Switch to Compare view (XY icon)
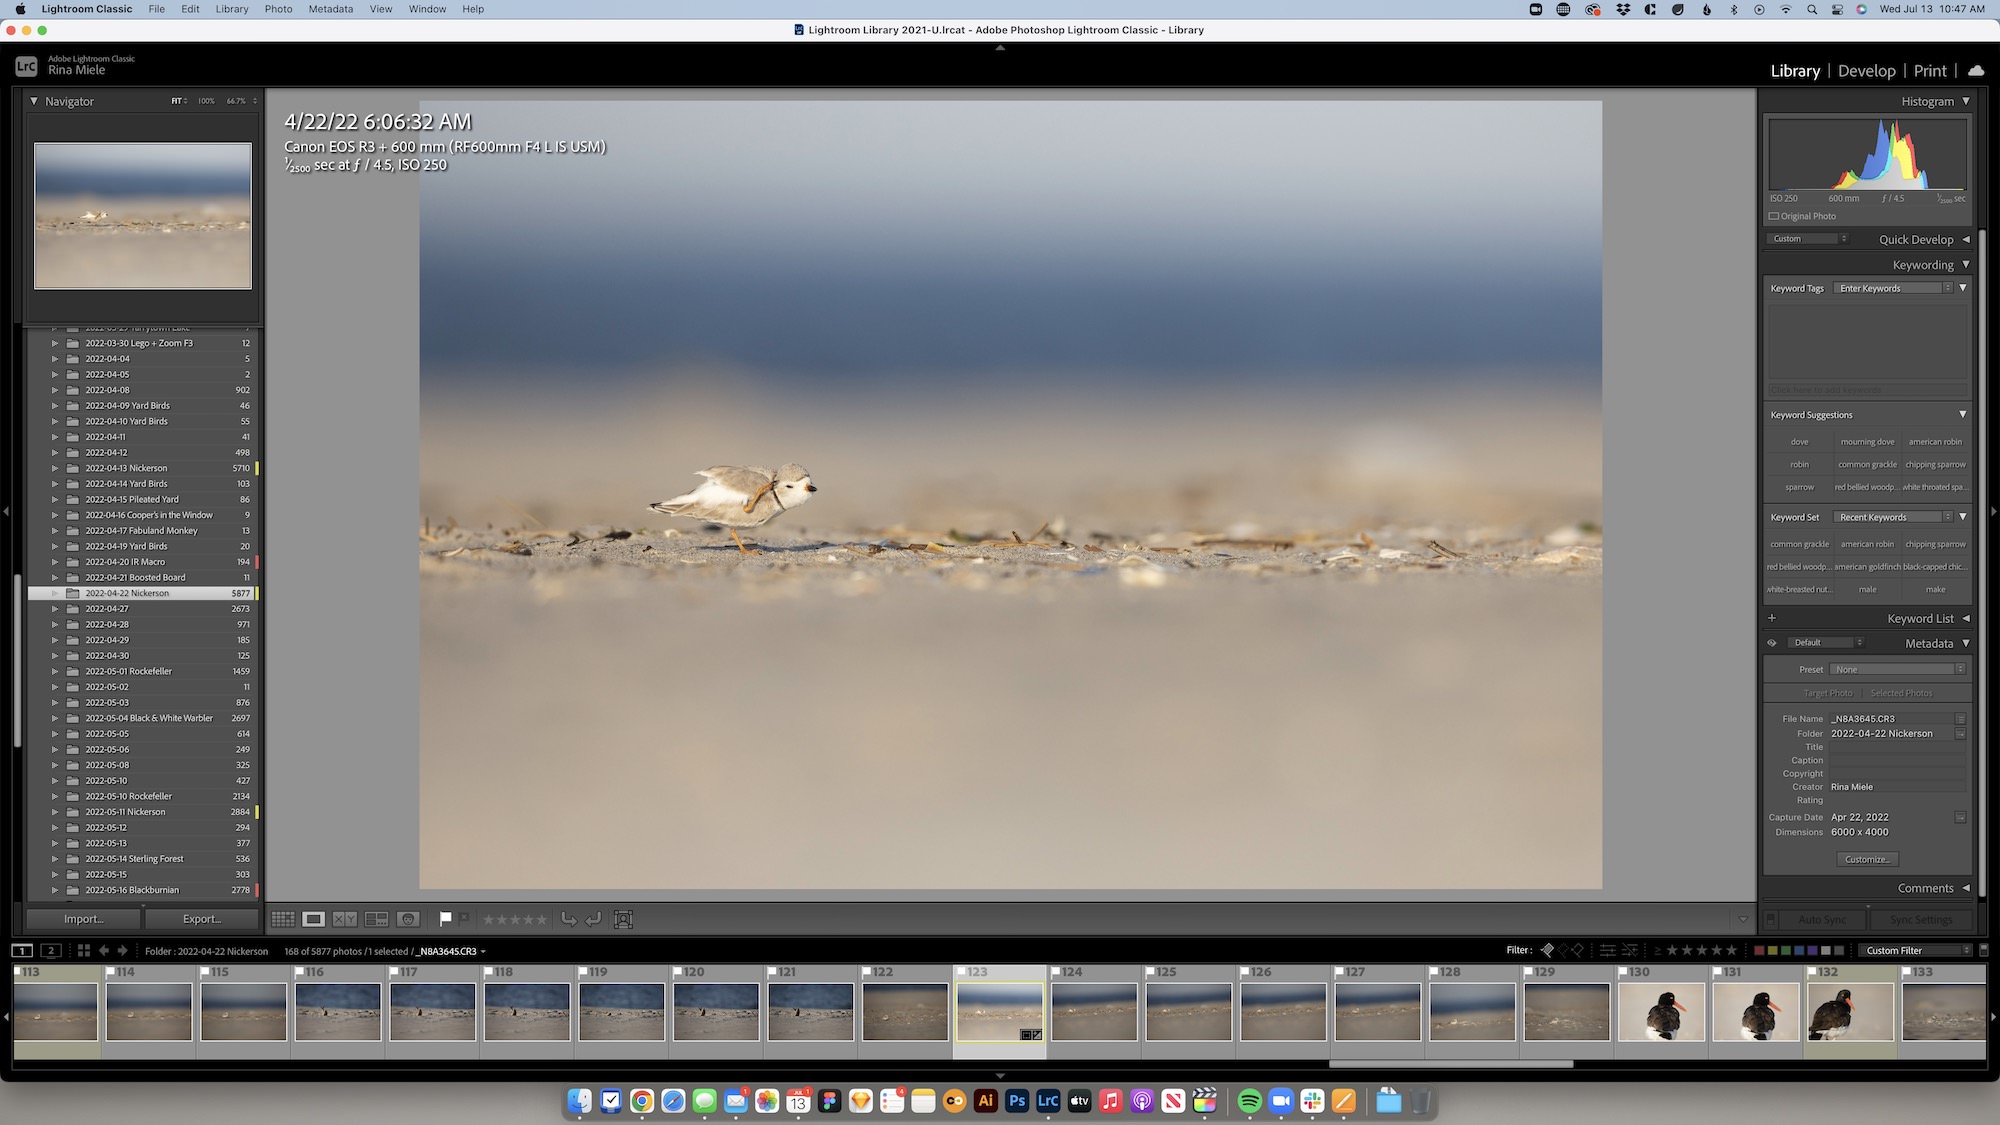This screenshot has height=1125, width=2000. coord(345,919)
